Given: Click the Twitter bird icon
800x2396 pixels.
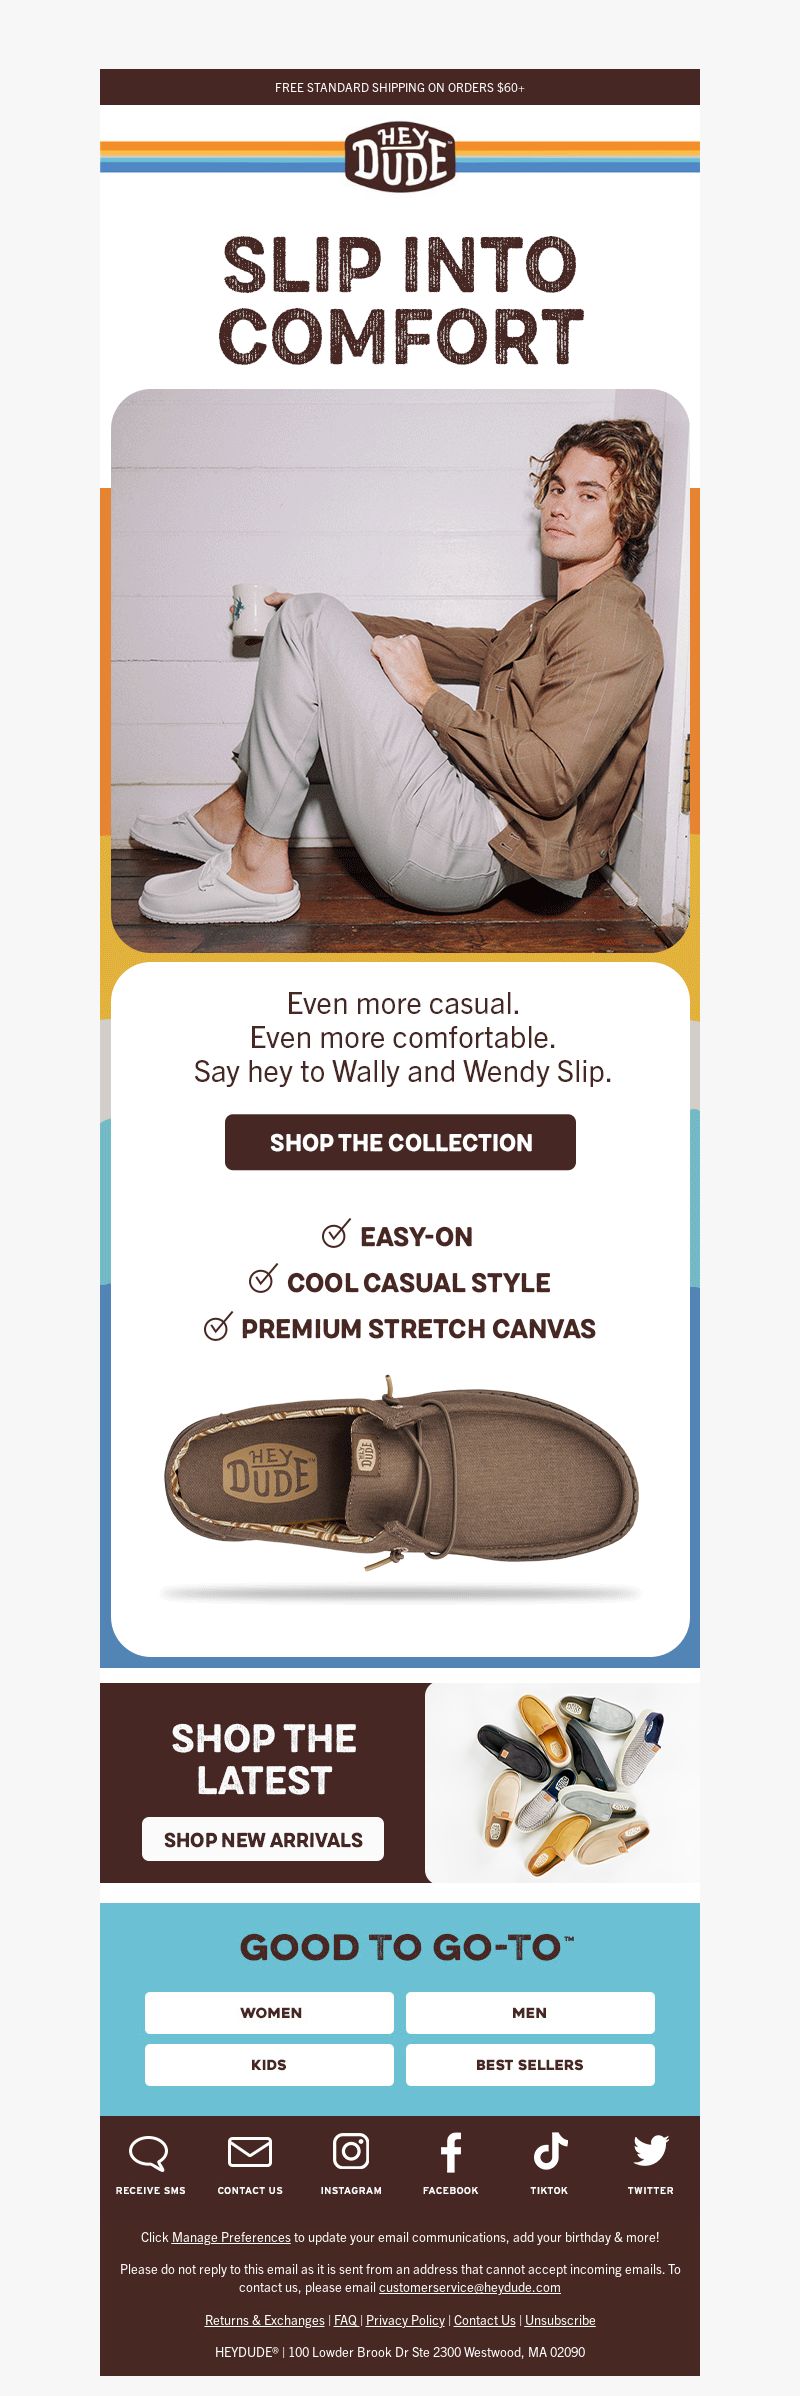Looking at the screenshot, I should point(651,2150).
